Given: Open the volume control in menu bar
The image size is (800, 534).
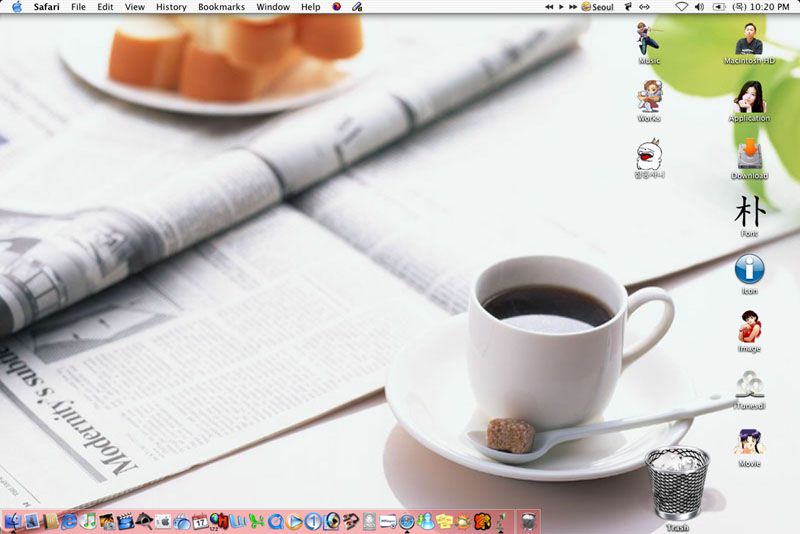Looking at the screenshot, I should tap(699, 7).
